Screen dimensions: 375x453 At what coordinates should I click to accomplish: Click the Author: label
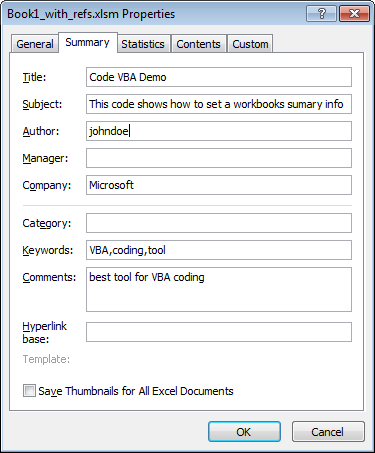(41, 131)
